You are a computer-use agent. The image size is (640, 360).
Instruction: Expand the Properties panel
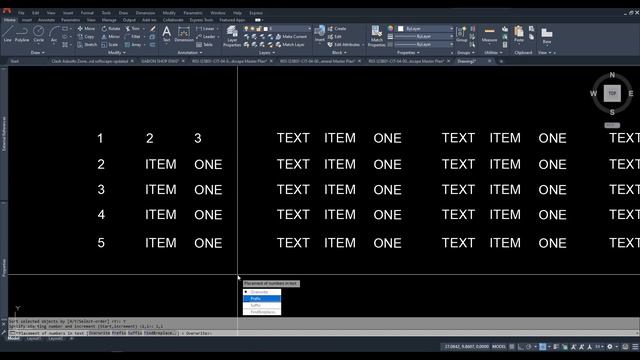[408, 53]
